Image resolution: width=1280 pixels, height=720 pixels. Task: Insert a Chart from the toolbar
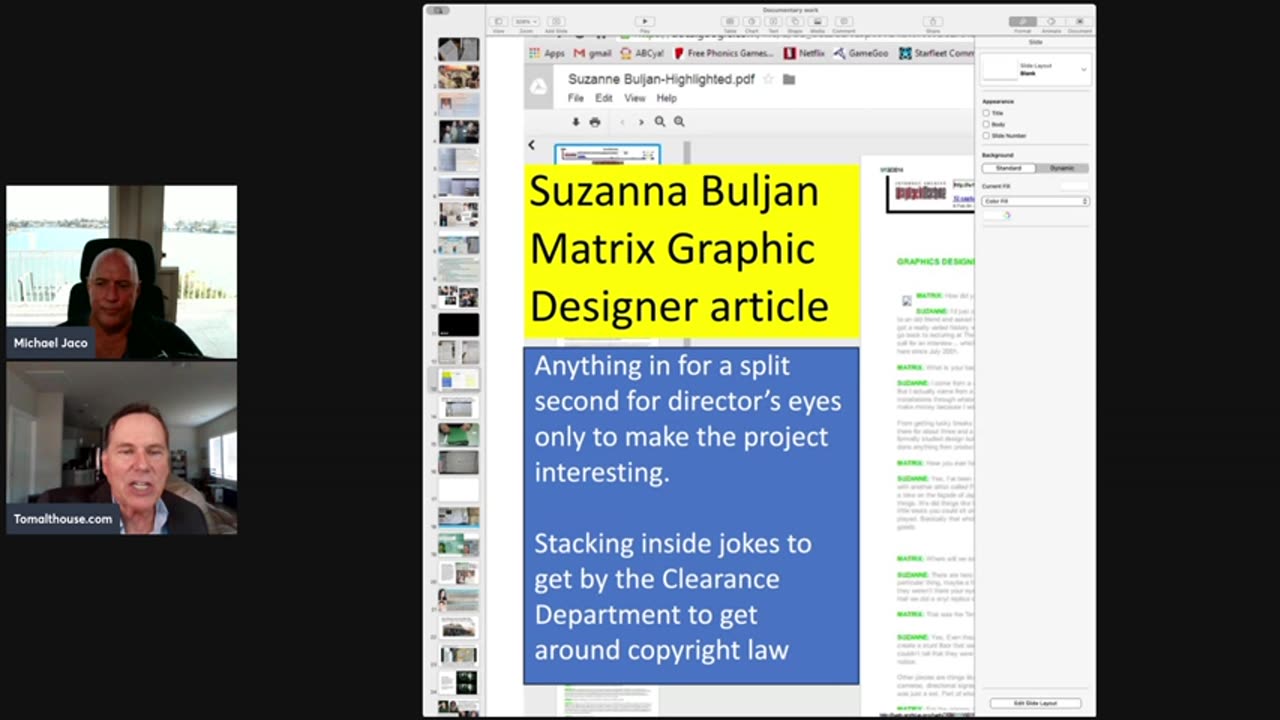point(752,21)
